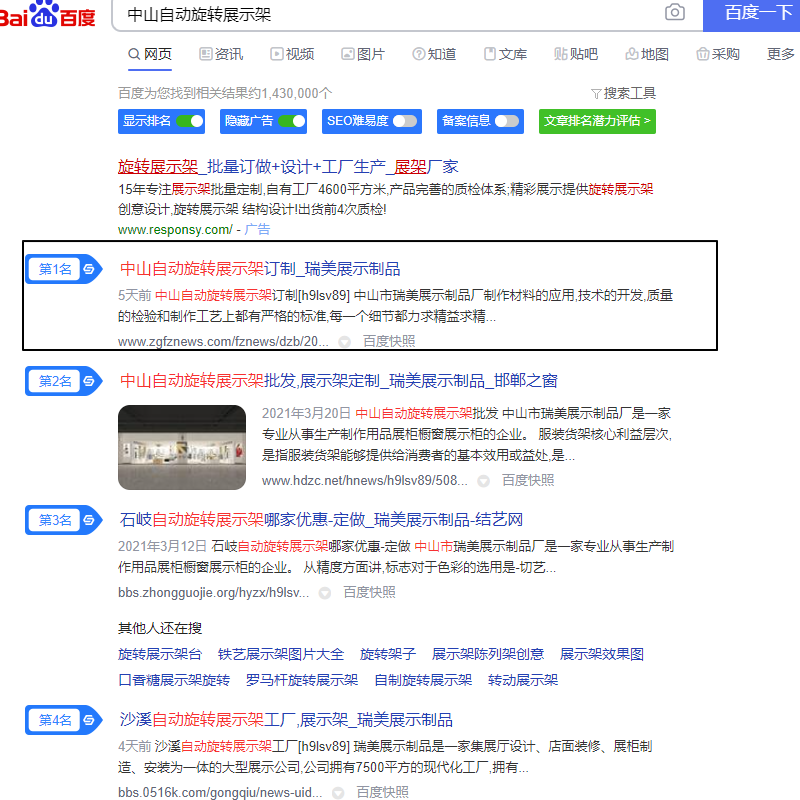Open the ad result 旋转展示架_批量订做

click(x=288, y=166)
